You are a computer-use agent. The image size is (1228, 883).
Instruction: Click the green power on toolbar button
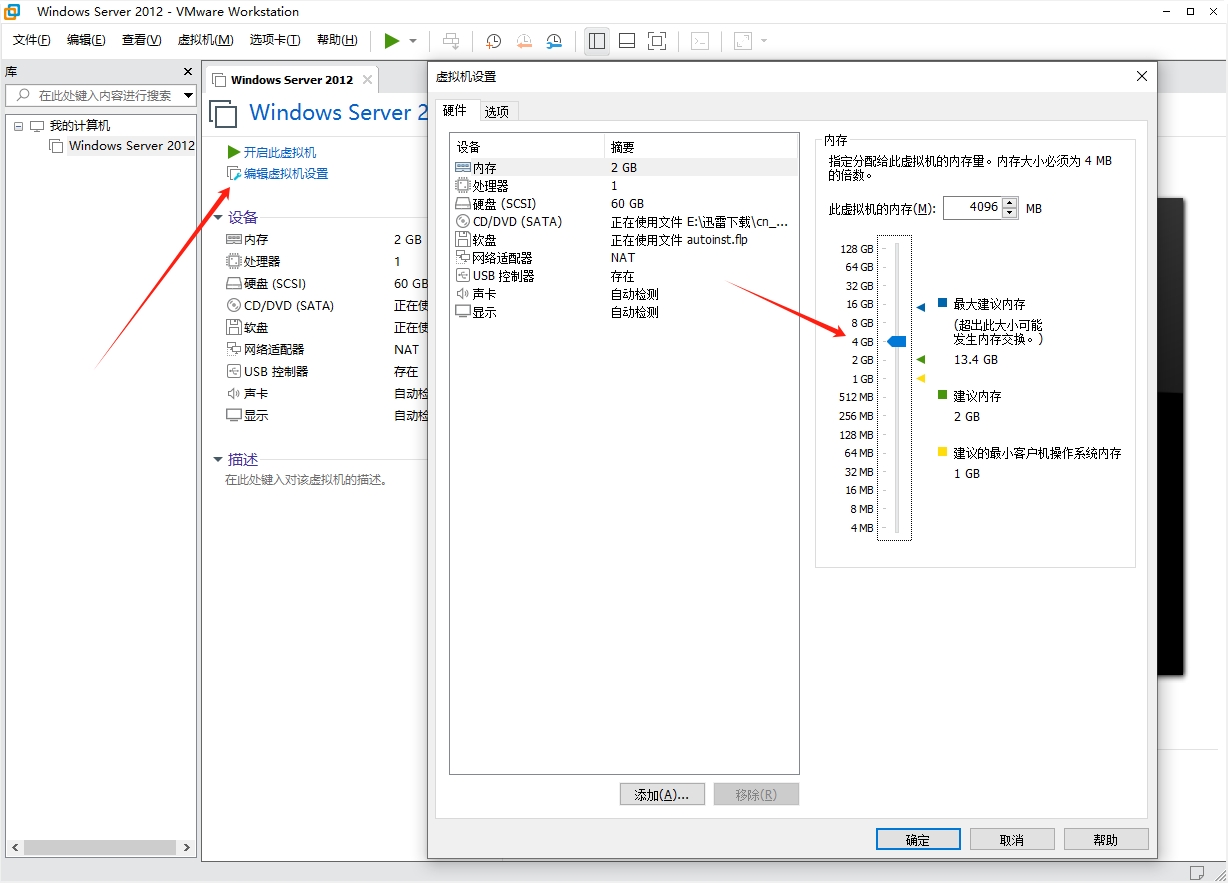click(x=392, y=41)
